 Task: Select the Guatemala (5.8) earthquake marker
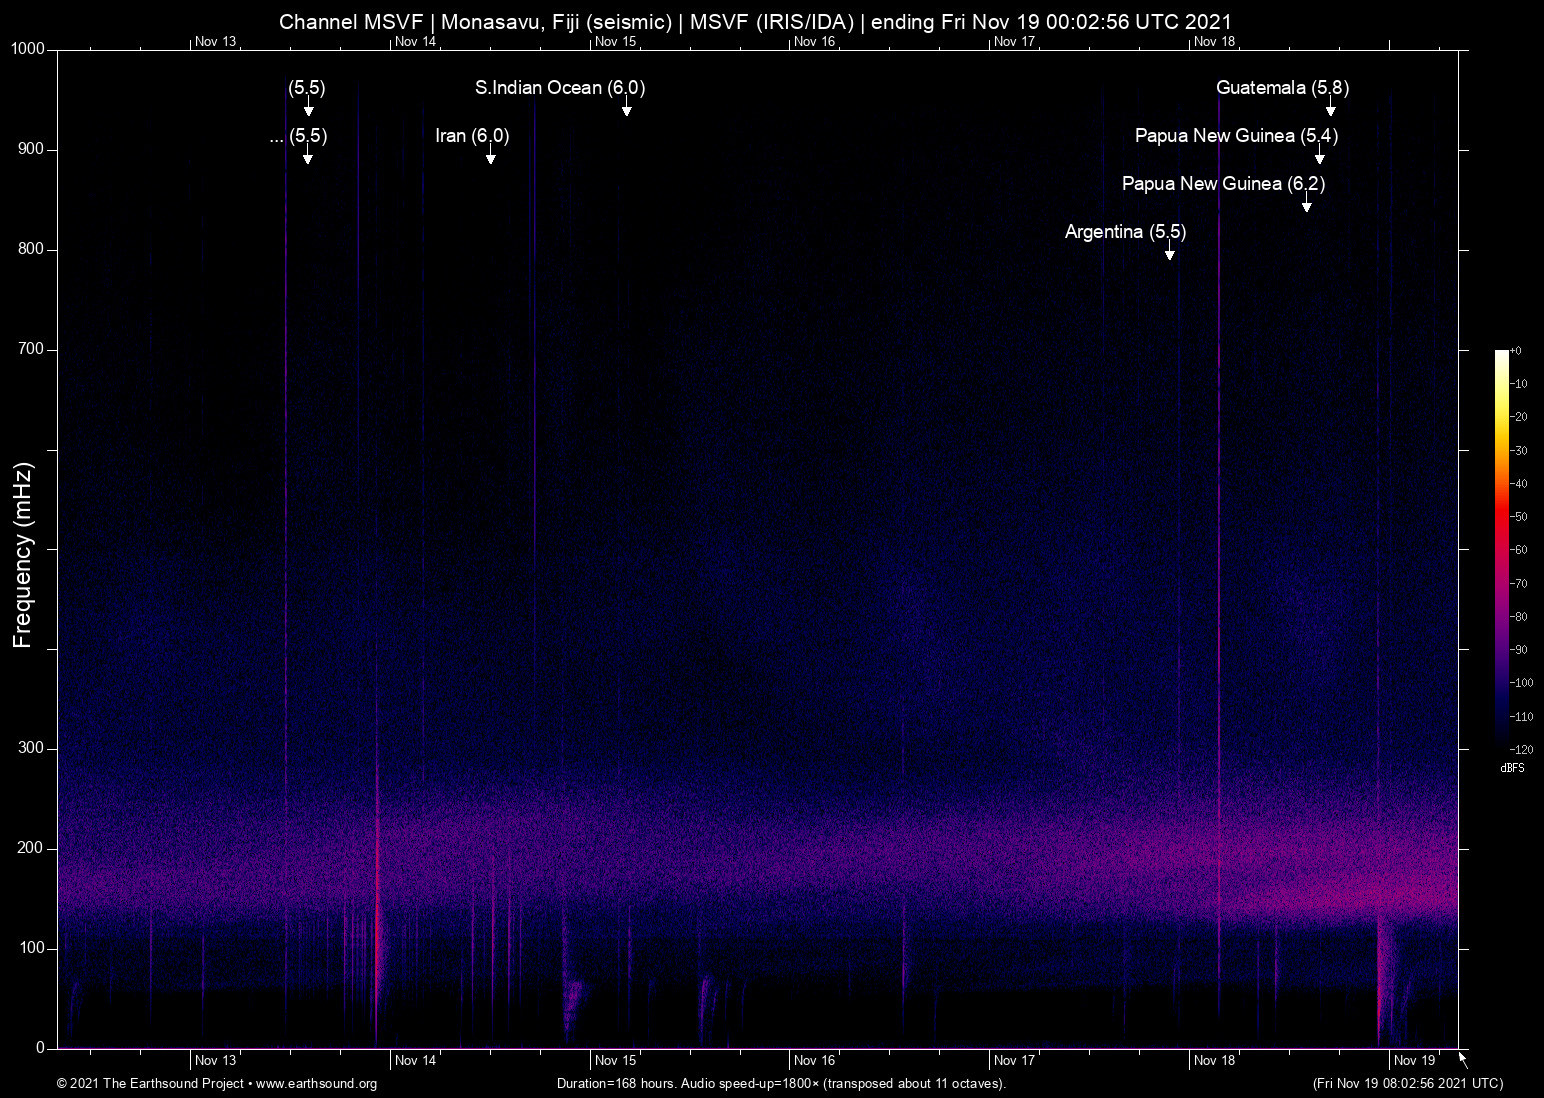point(1282,88)
